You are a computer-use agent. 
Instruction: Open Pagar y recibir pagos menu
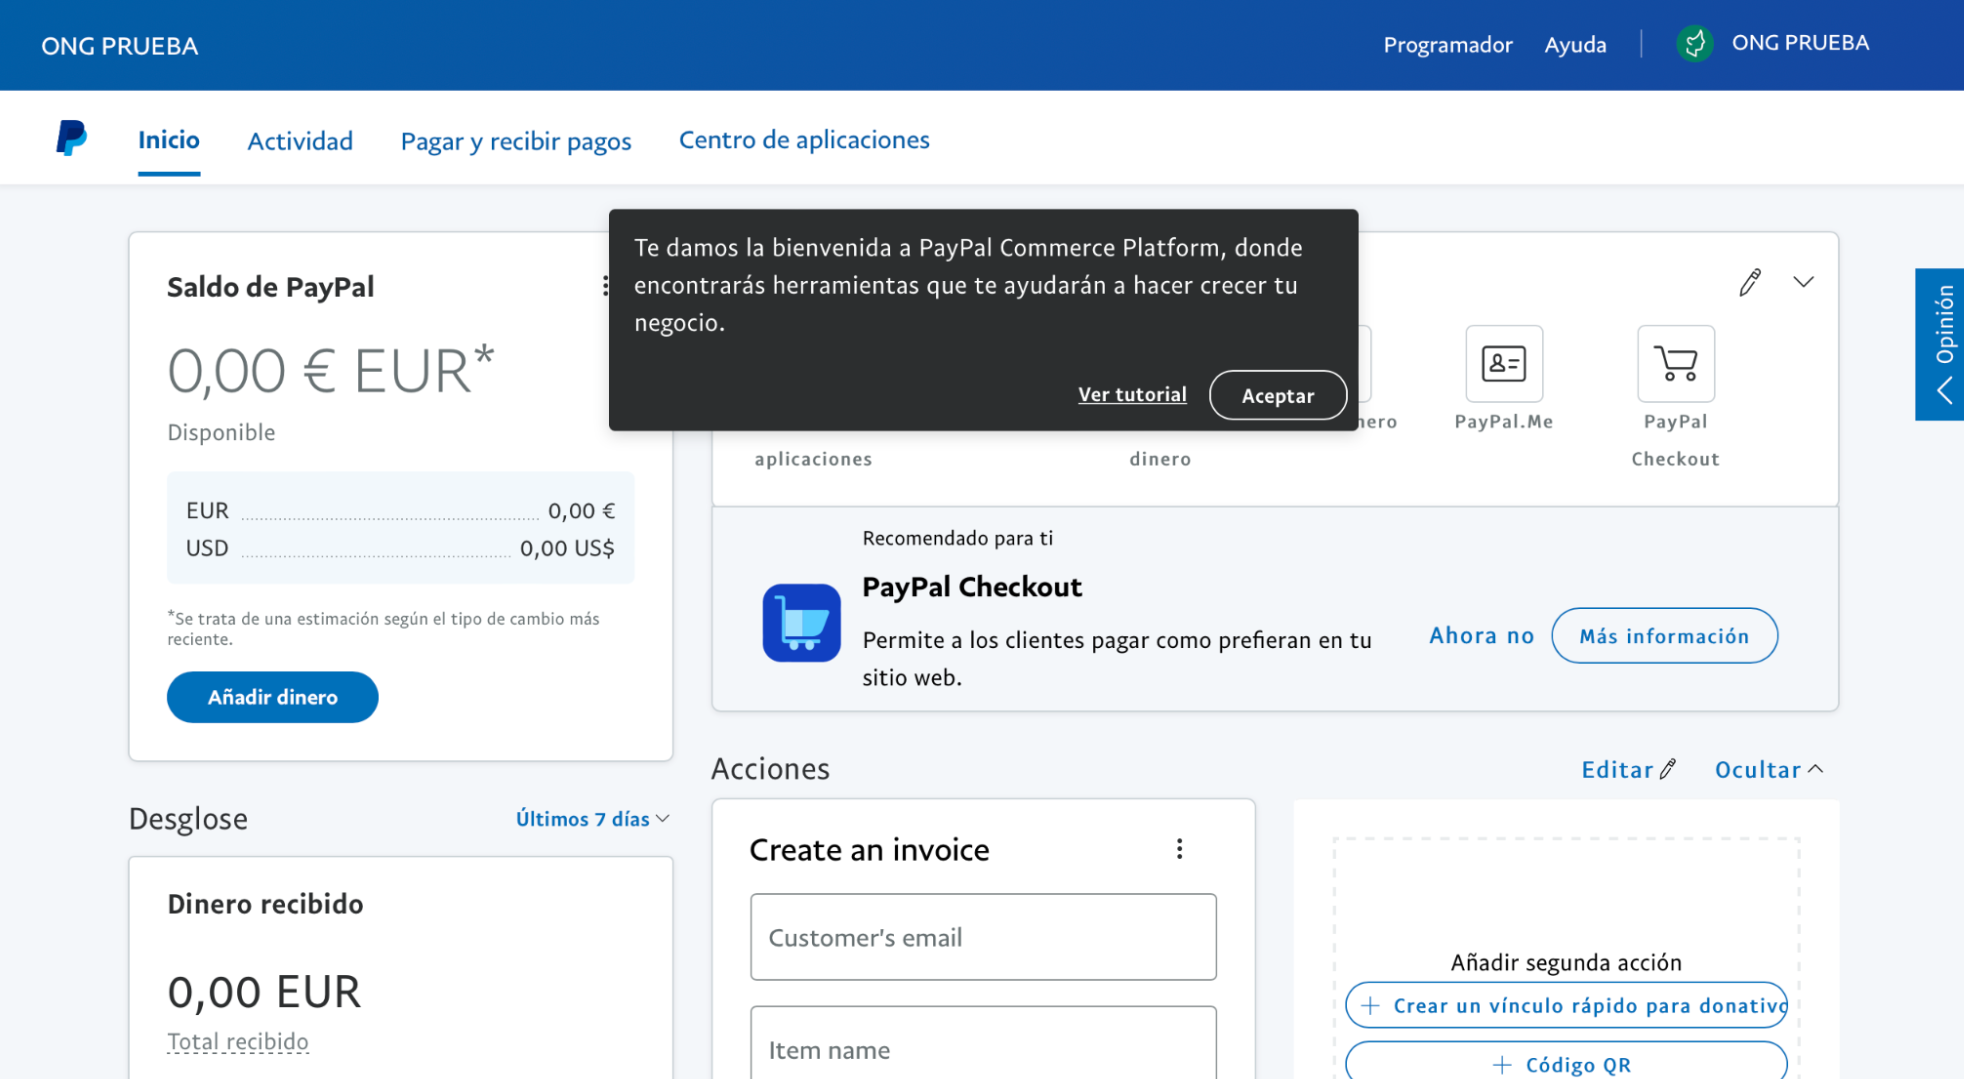pyautogui.click(x=516, y=141)
